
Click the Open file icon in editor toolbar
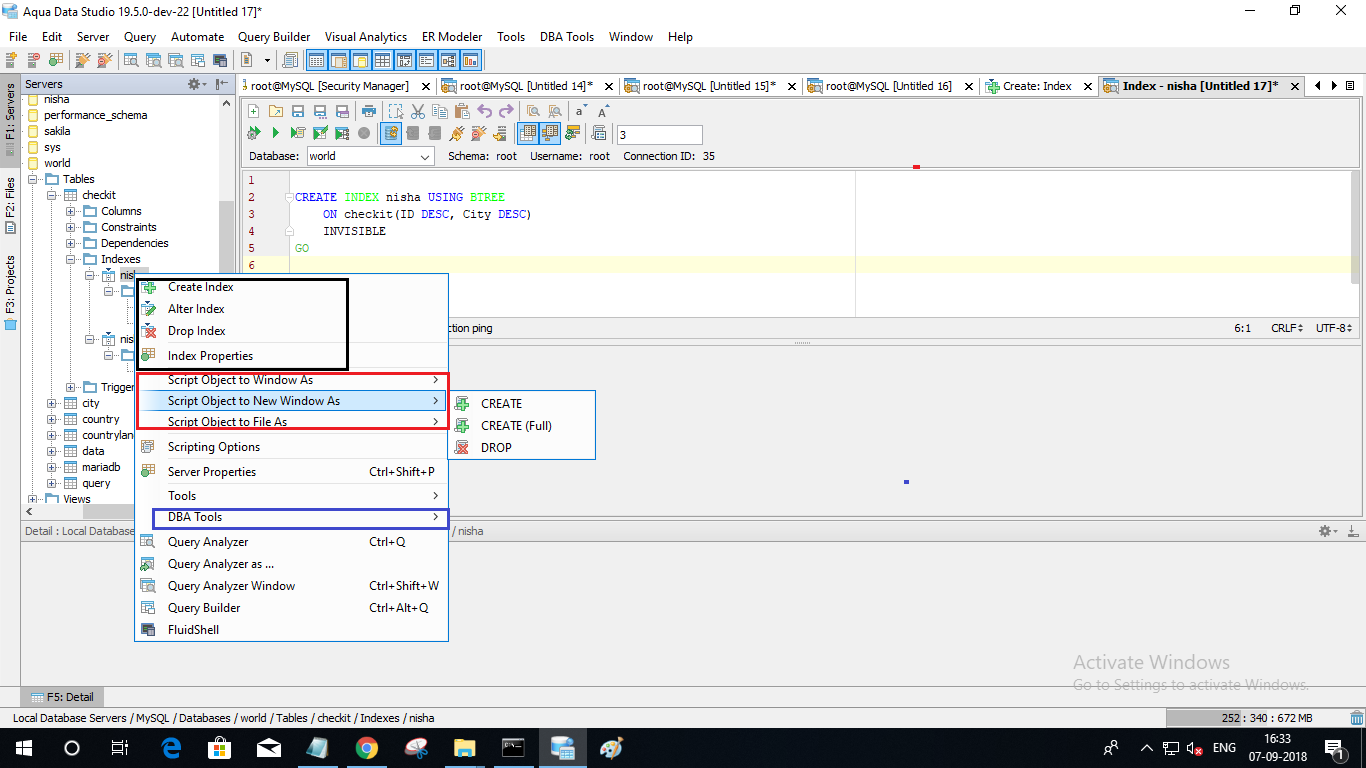(275, 111)
